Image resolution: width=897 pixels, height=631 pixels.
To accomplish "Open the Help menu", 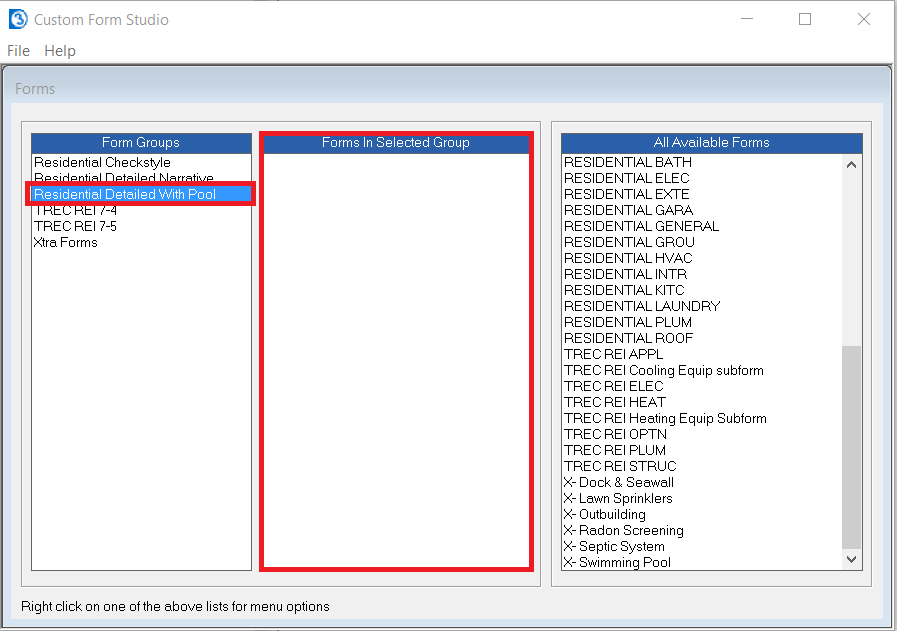I will (60, 51).
